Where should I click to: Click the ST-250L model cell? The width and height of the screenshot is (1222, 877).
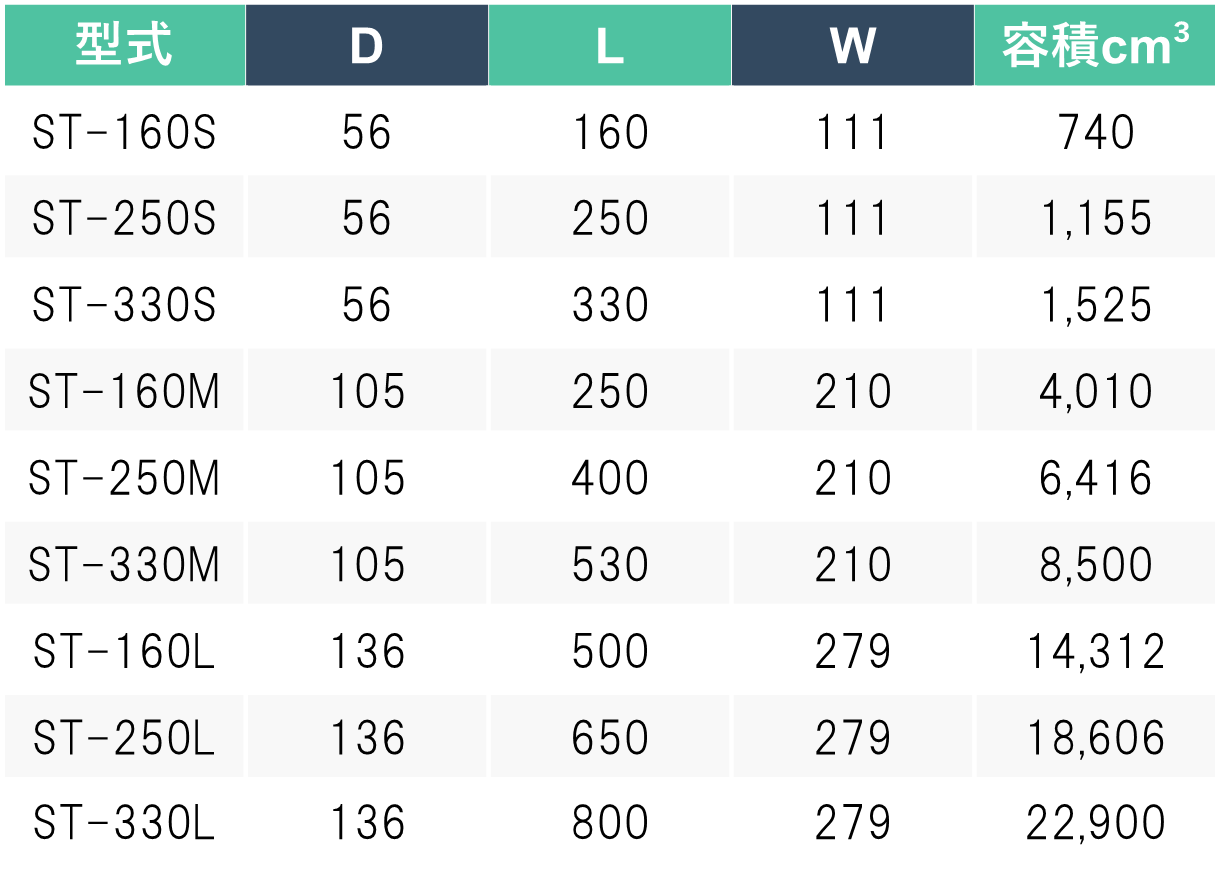pyautogui.click(x=124, y=738)
